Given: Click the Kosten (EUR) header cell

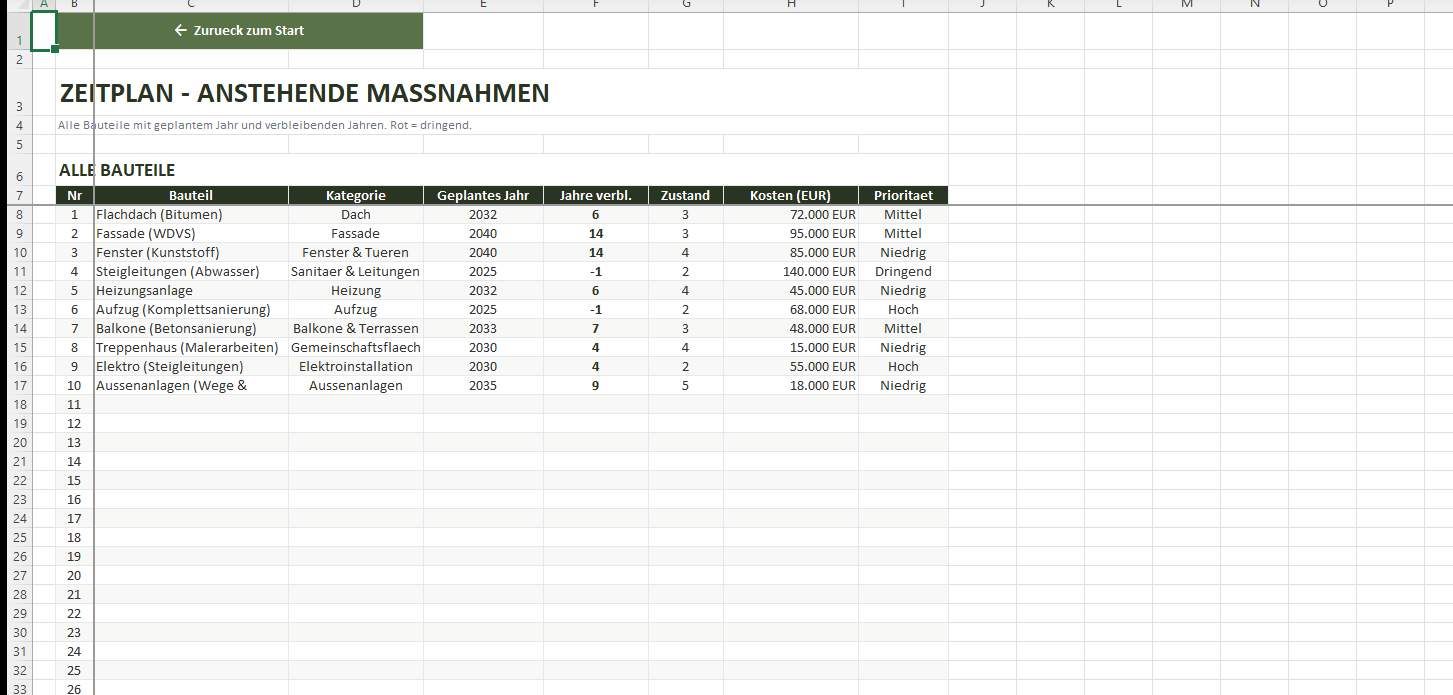Looking at the screenshot, I should (x=790, y=196).
